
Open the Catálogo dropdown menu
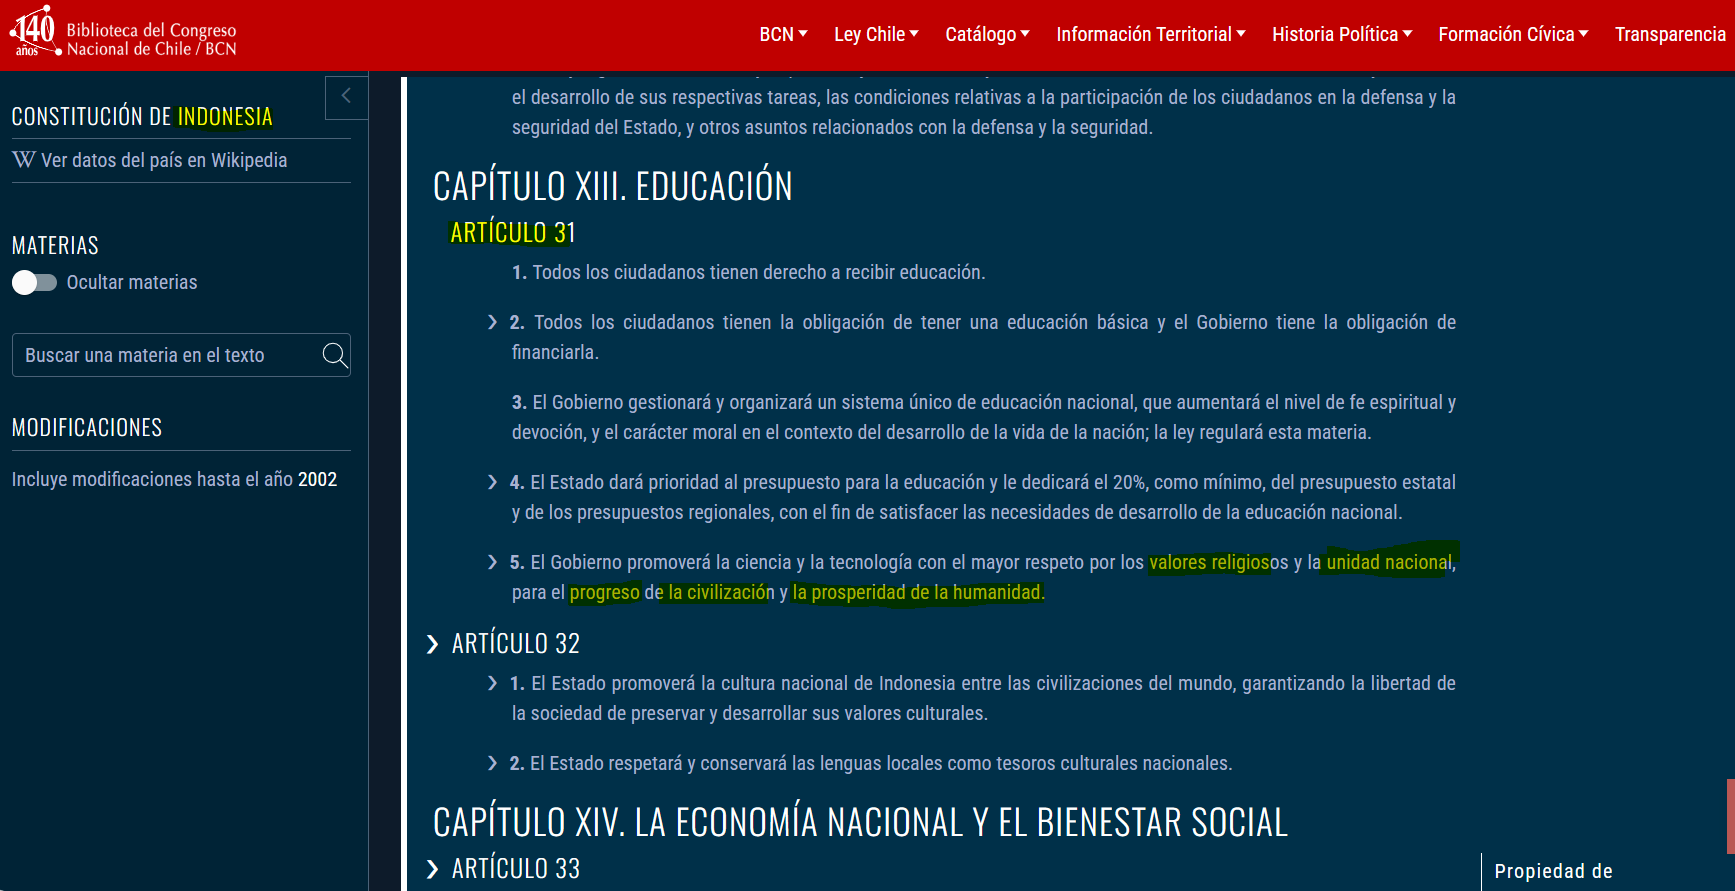tap(987, 35)
